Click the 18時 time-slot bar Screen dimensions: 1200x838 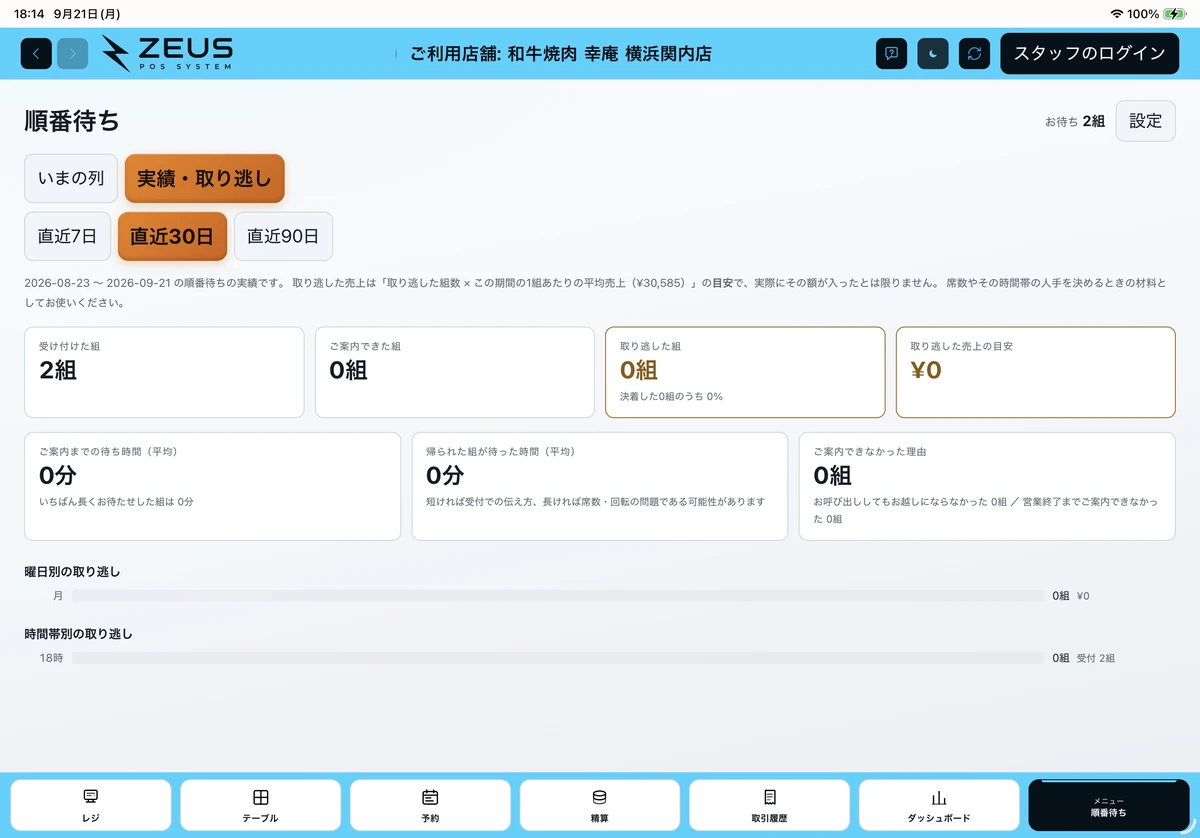(558, 658)
